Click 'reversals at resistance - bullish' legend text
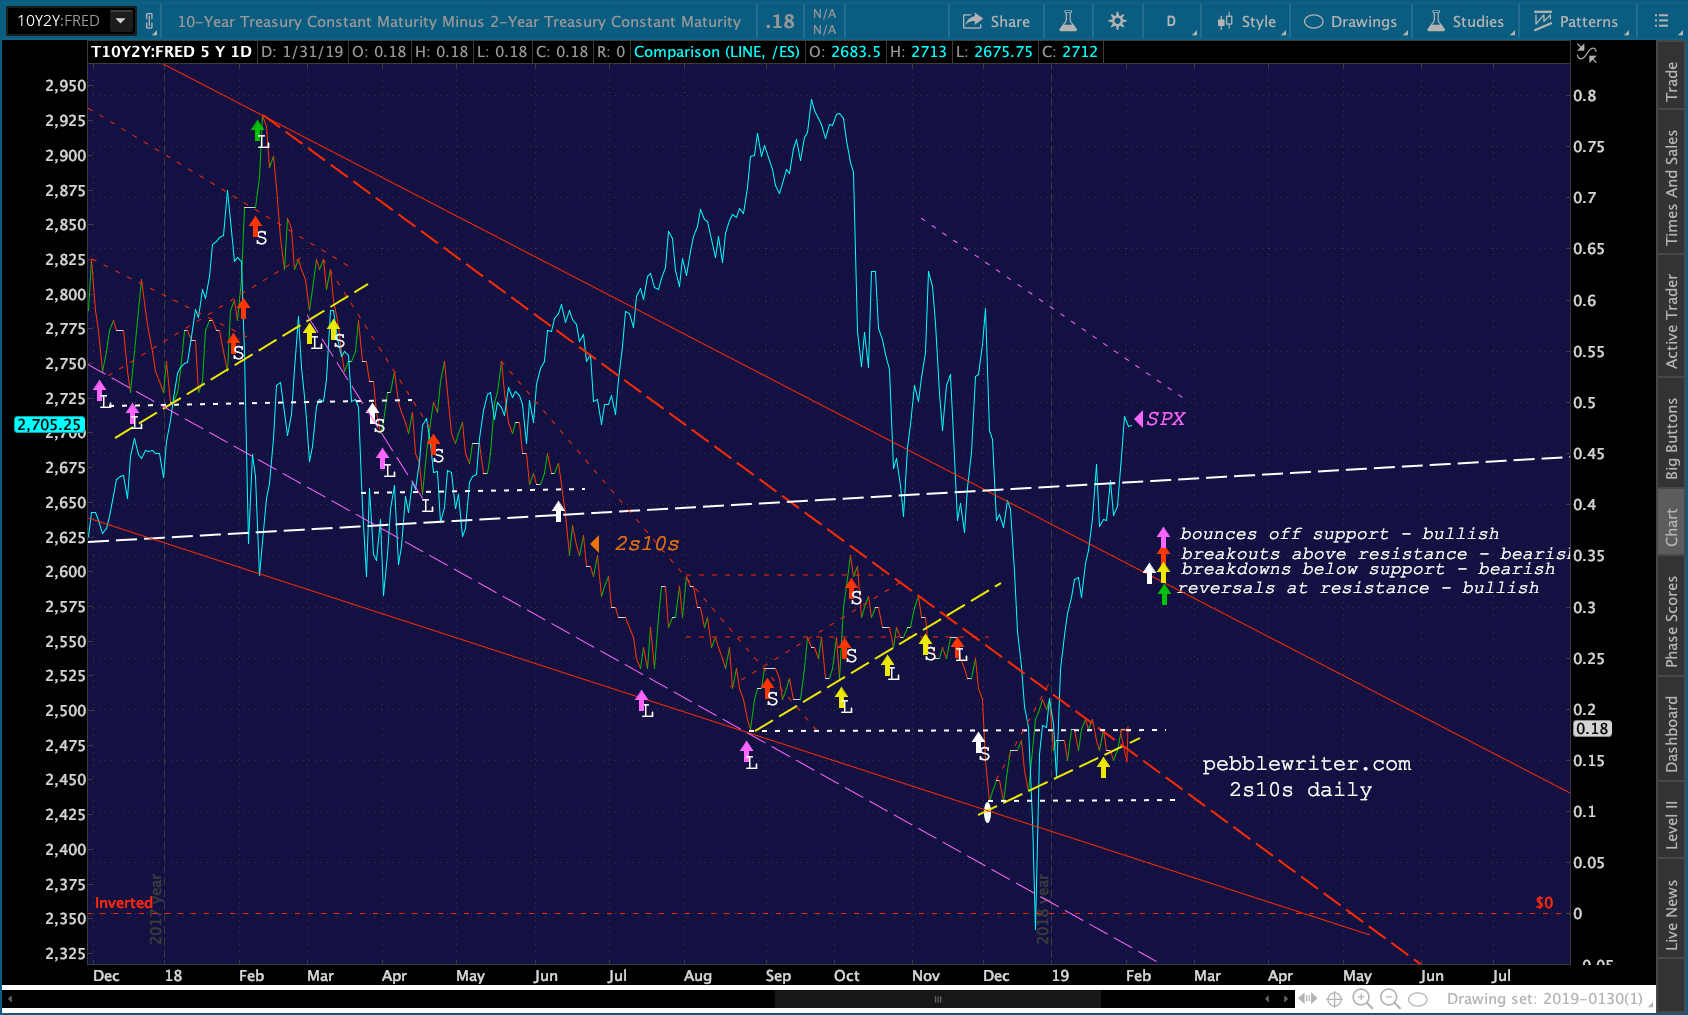Screen dimensions: 1688x1015 1358,588
